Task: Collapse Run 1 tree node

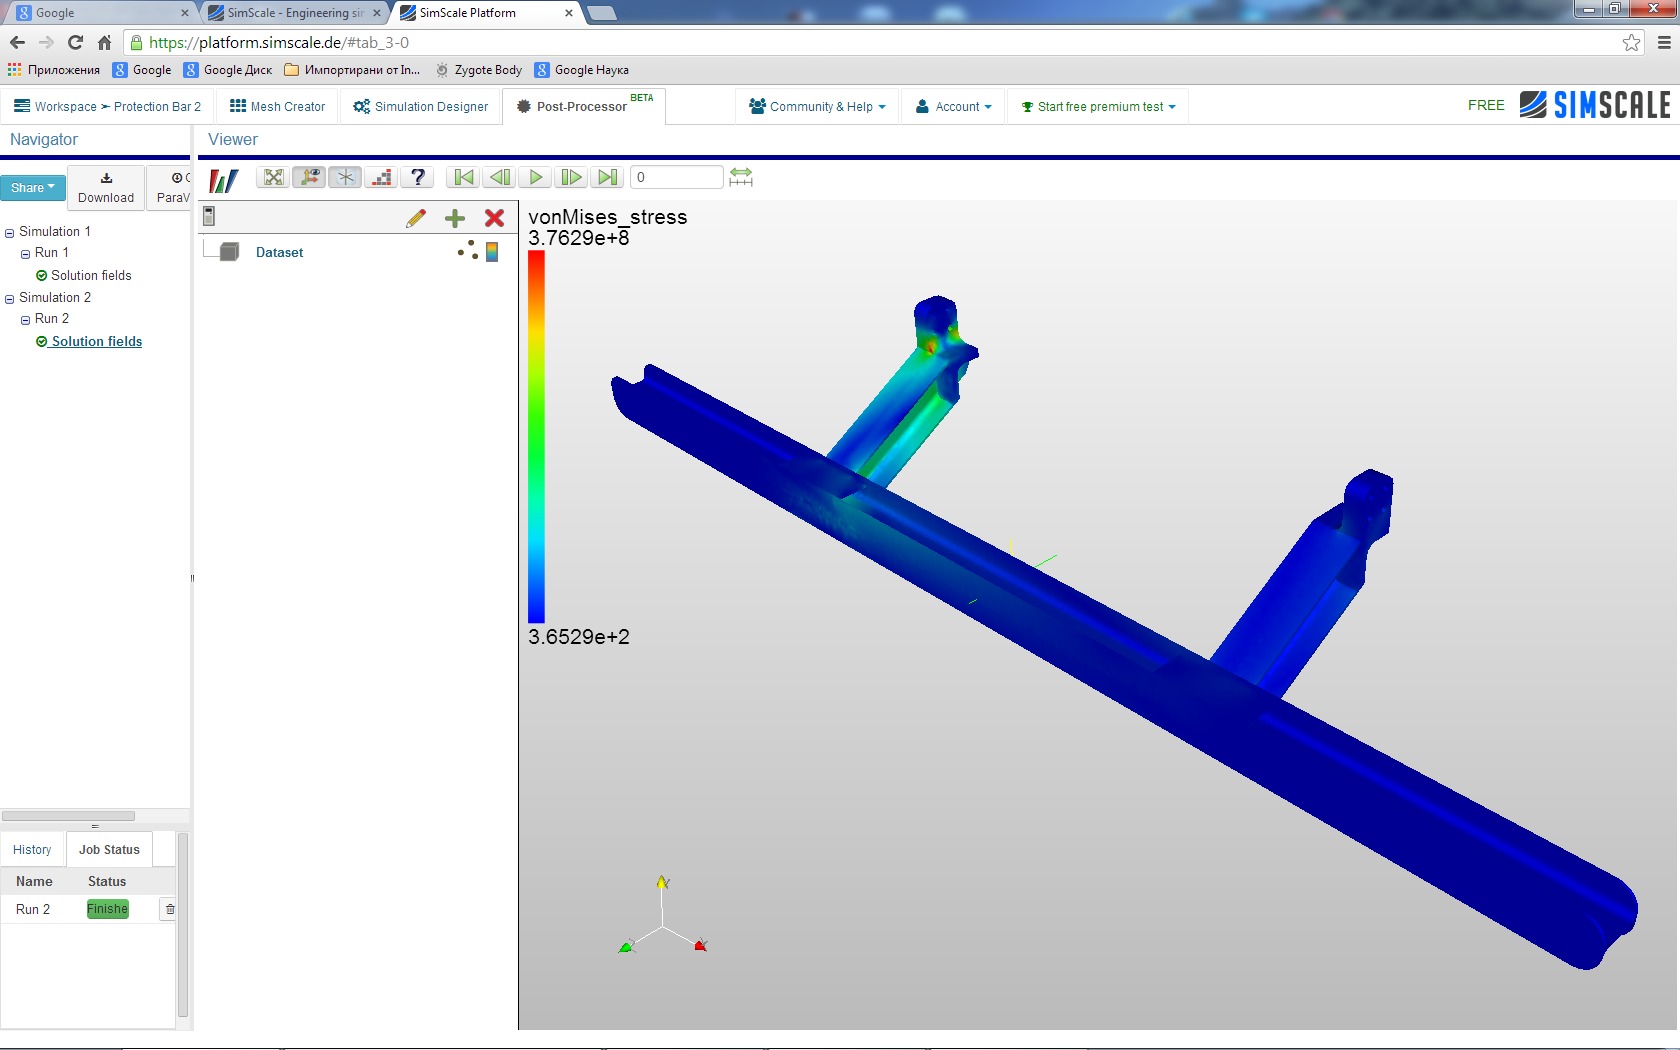Action: [x=25, y=254]
